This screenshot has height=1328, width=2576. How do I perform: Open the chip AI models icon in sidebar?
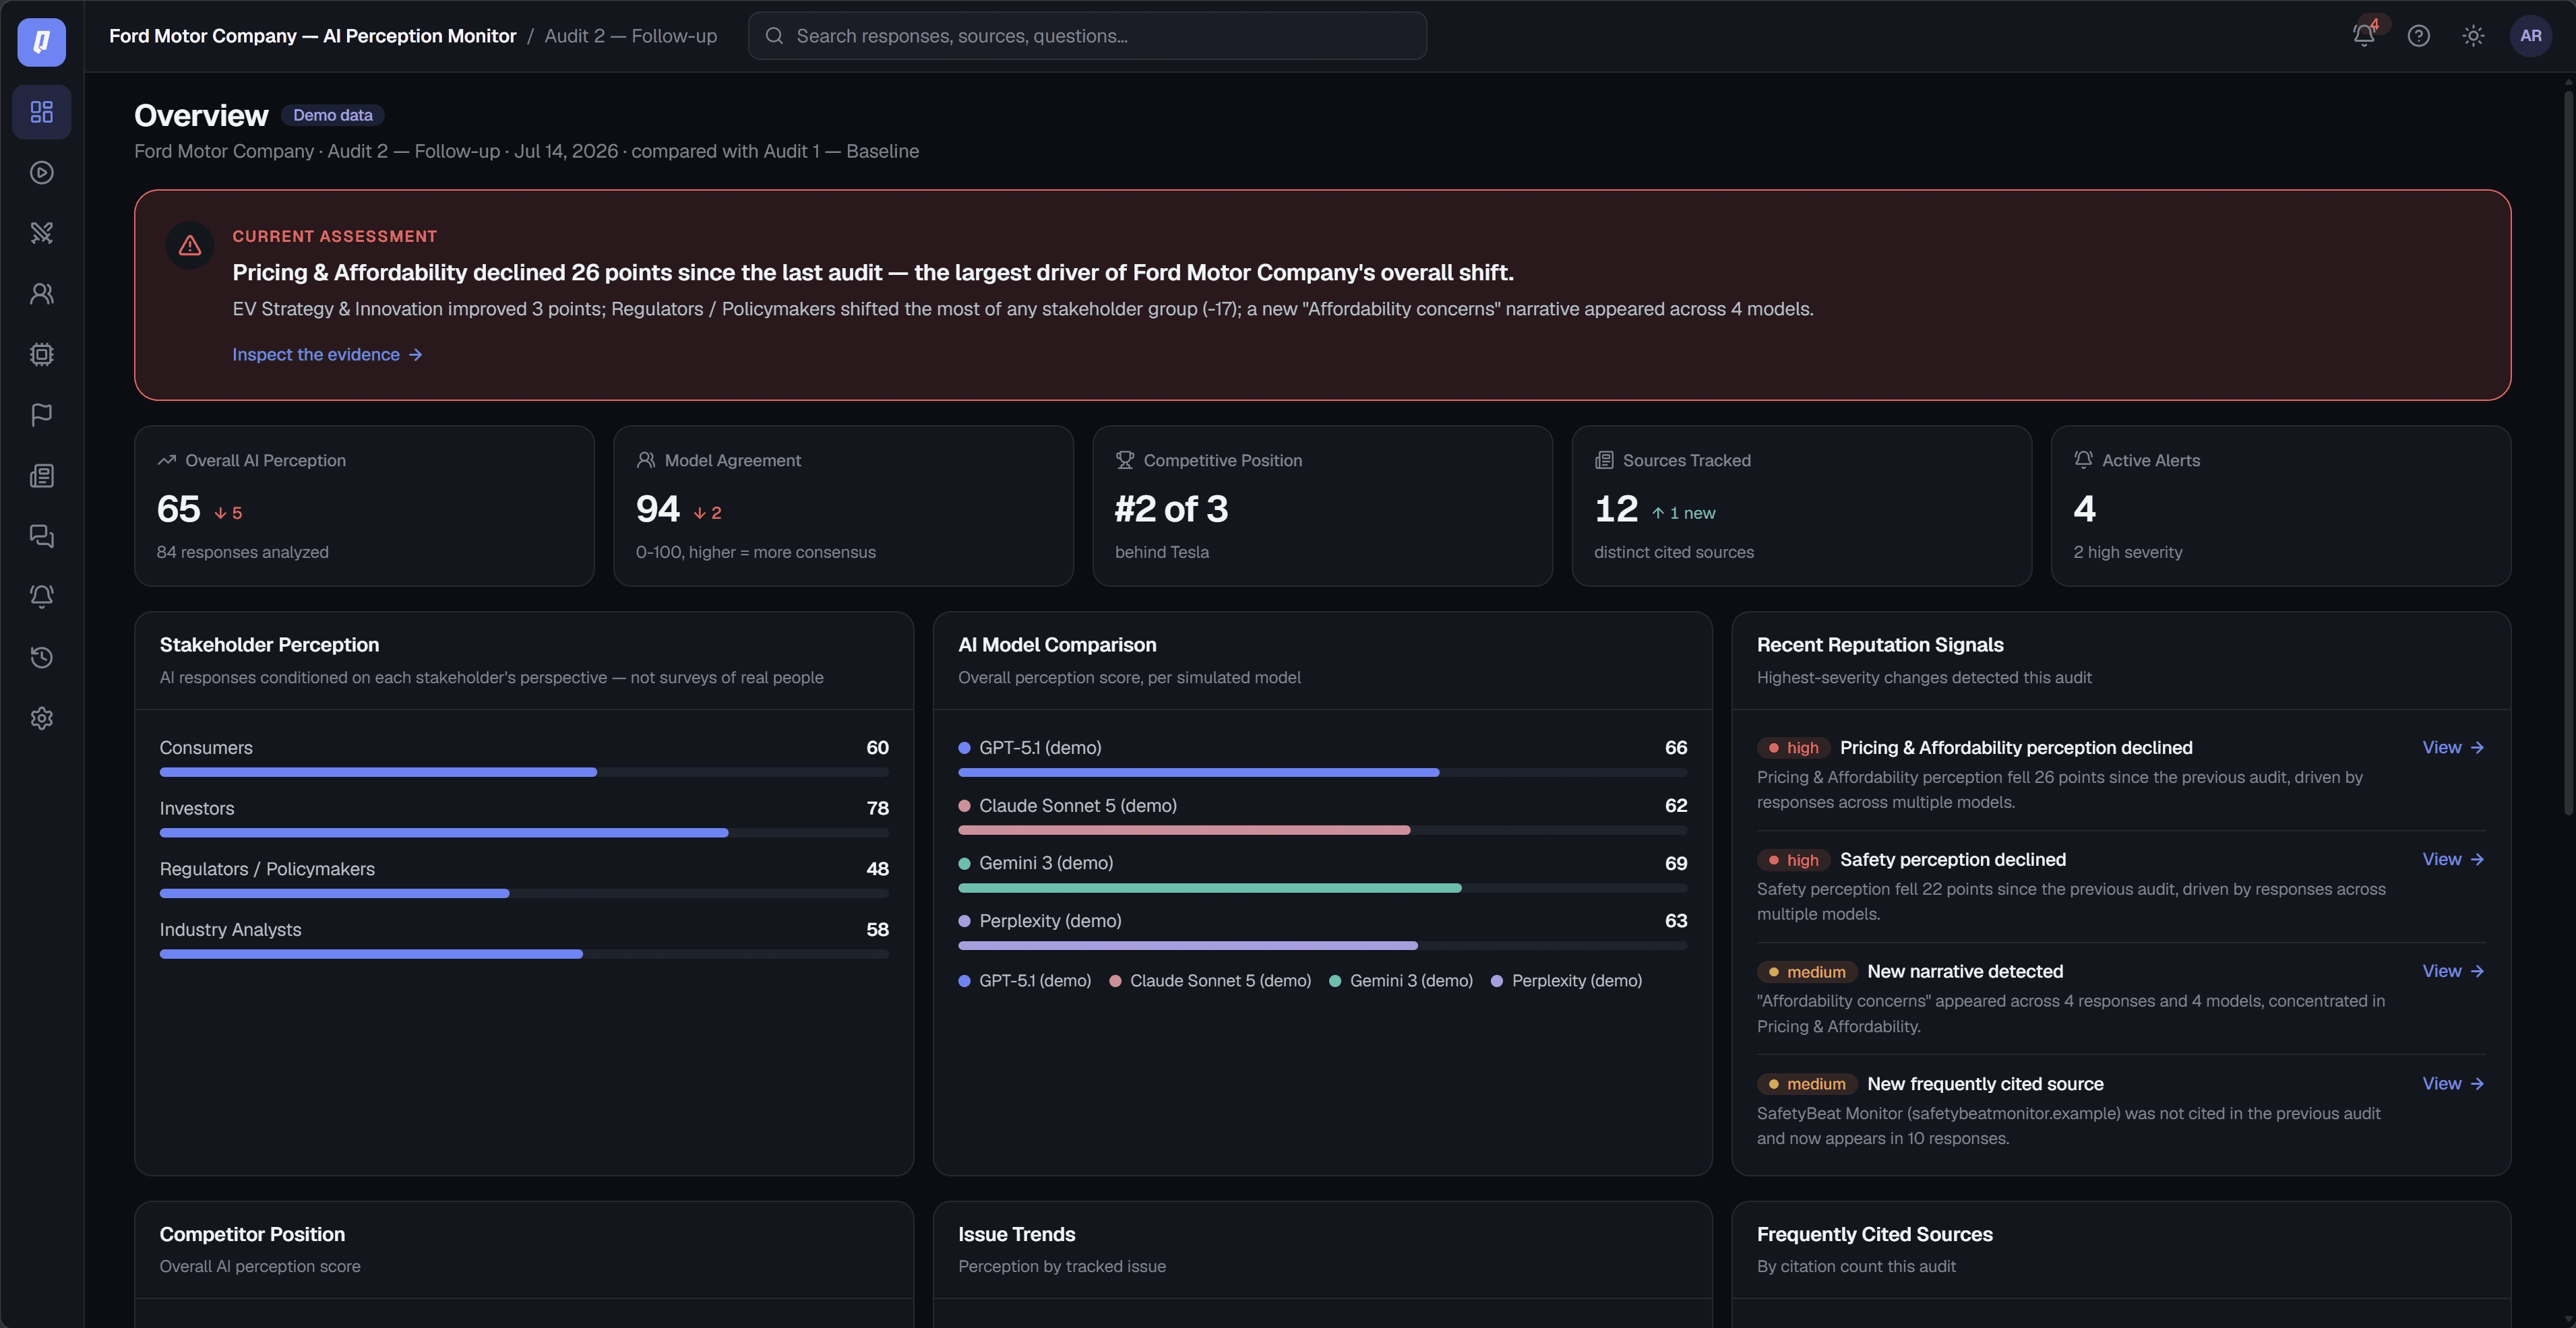click(42, 354)
